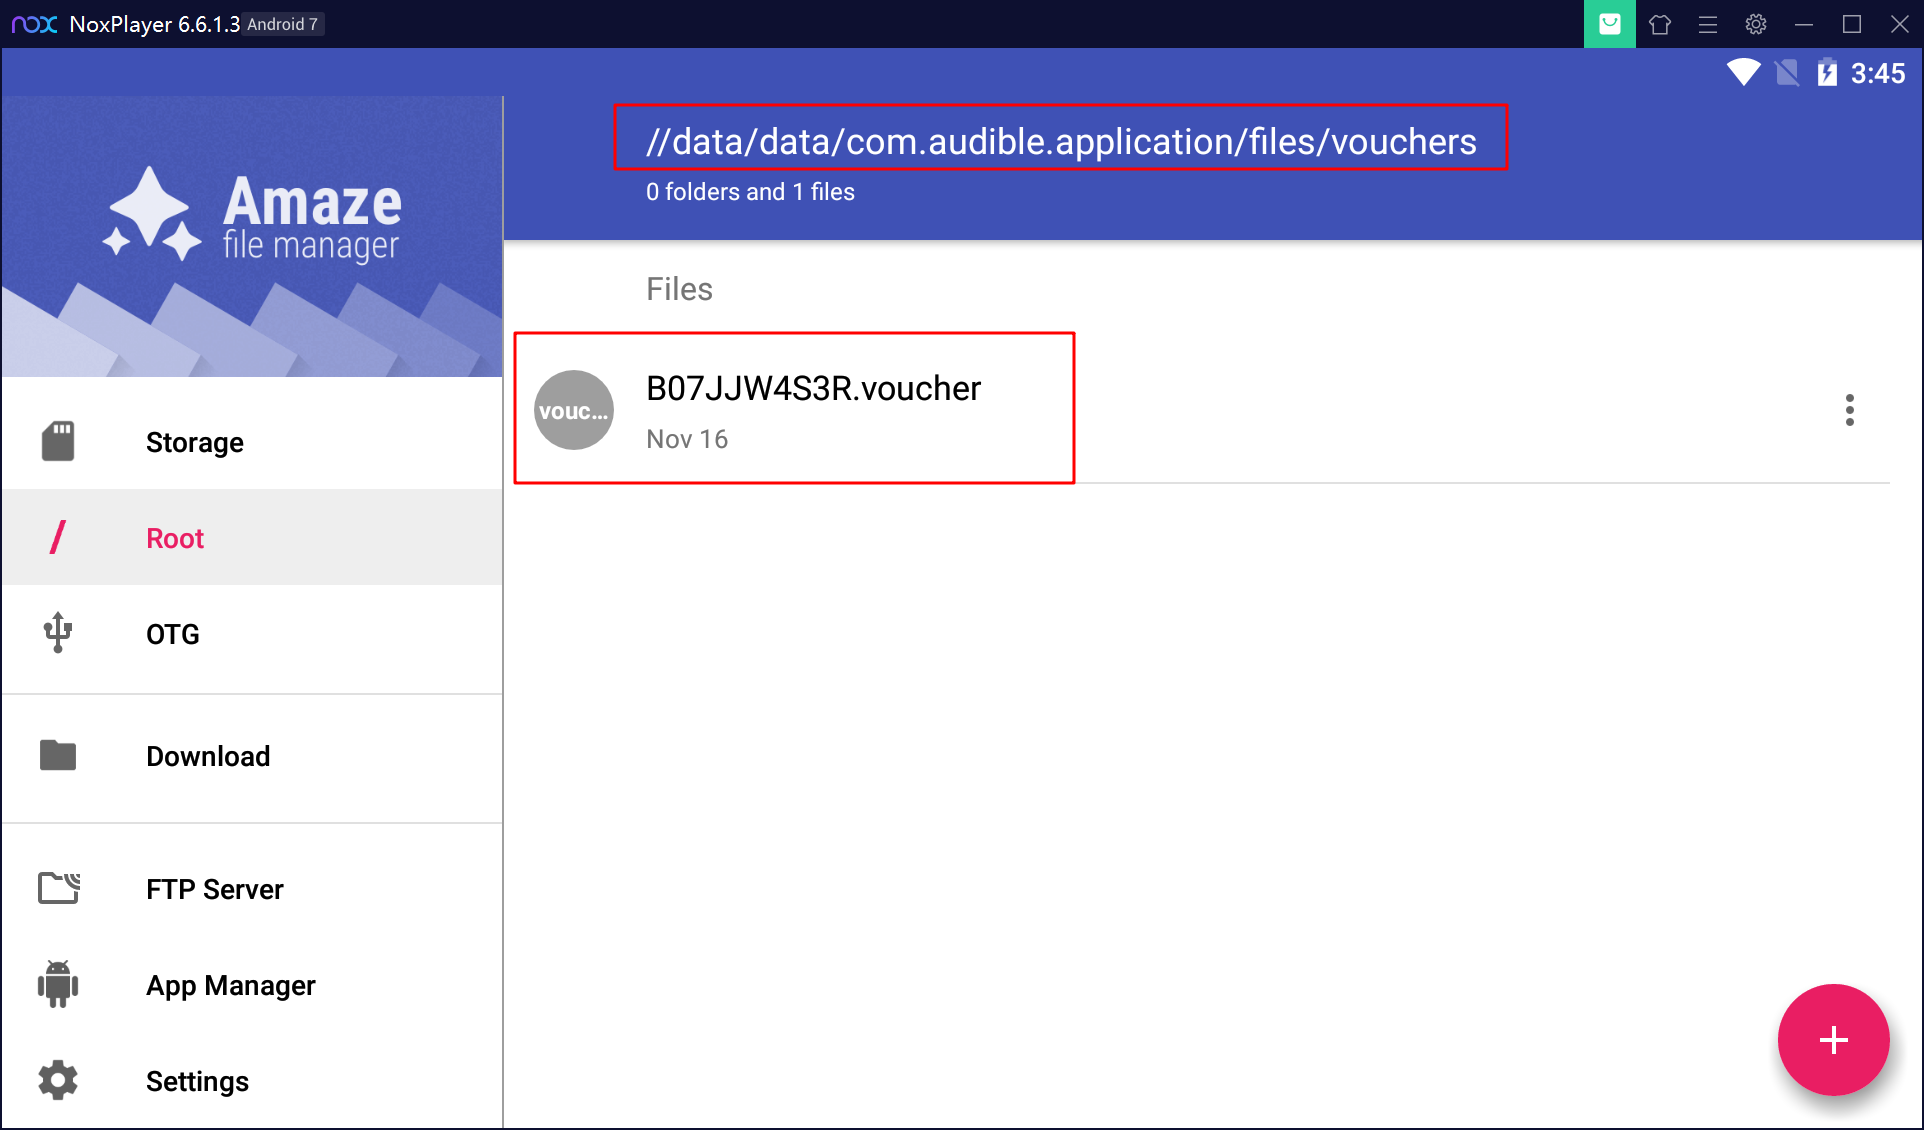
Task: Click the USB OTG icon
Action: (58, 633)
